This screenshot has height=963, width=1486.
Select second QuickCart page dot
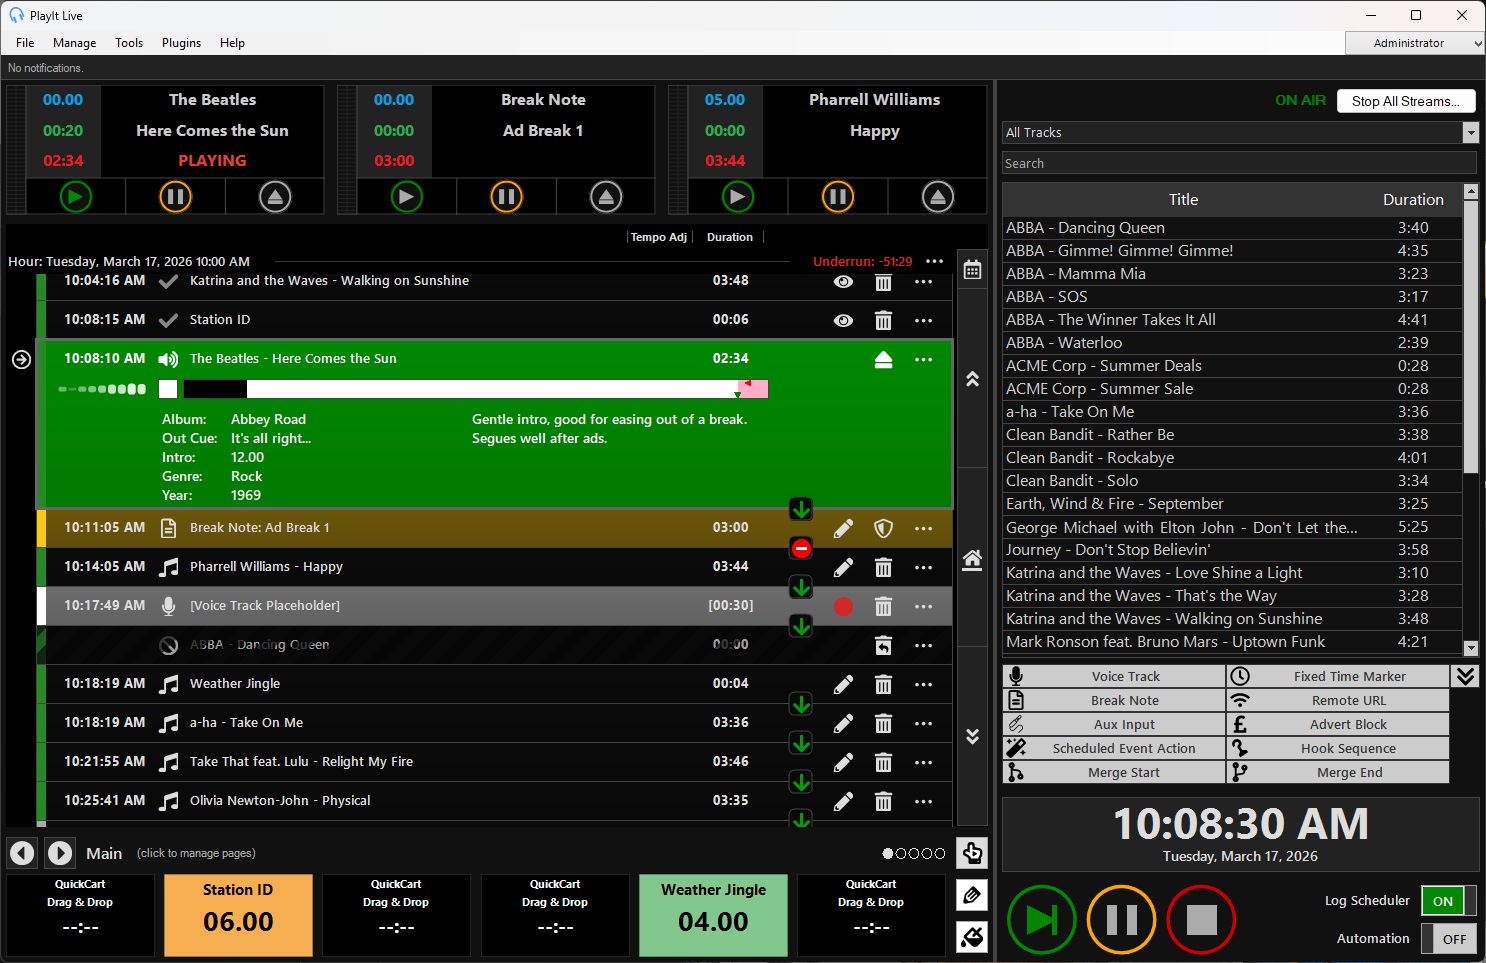[x=901, y=853]
